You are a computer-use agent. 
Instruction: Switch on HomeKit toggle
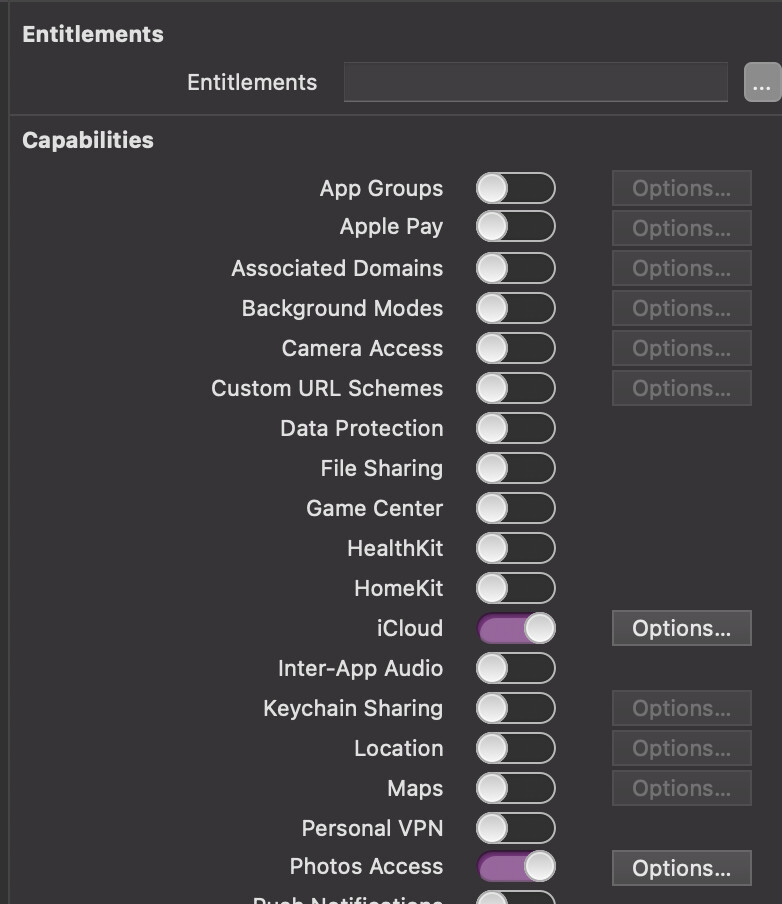[x=515, y=588]
